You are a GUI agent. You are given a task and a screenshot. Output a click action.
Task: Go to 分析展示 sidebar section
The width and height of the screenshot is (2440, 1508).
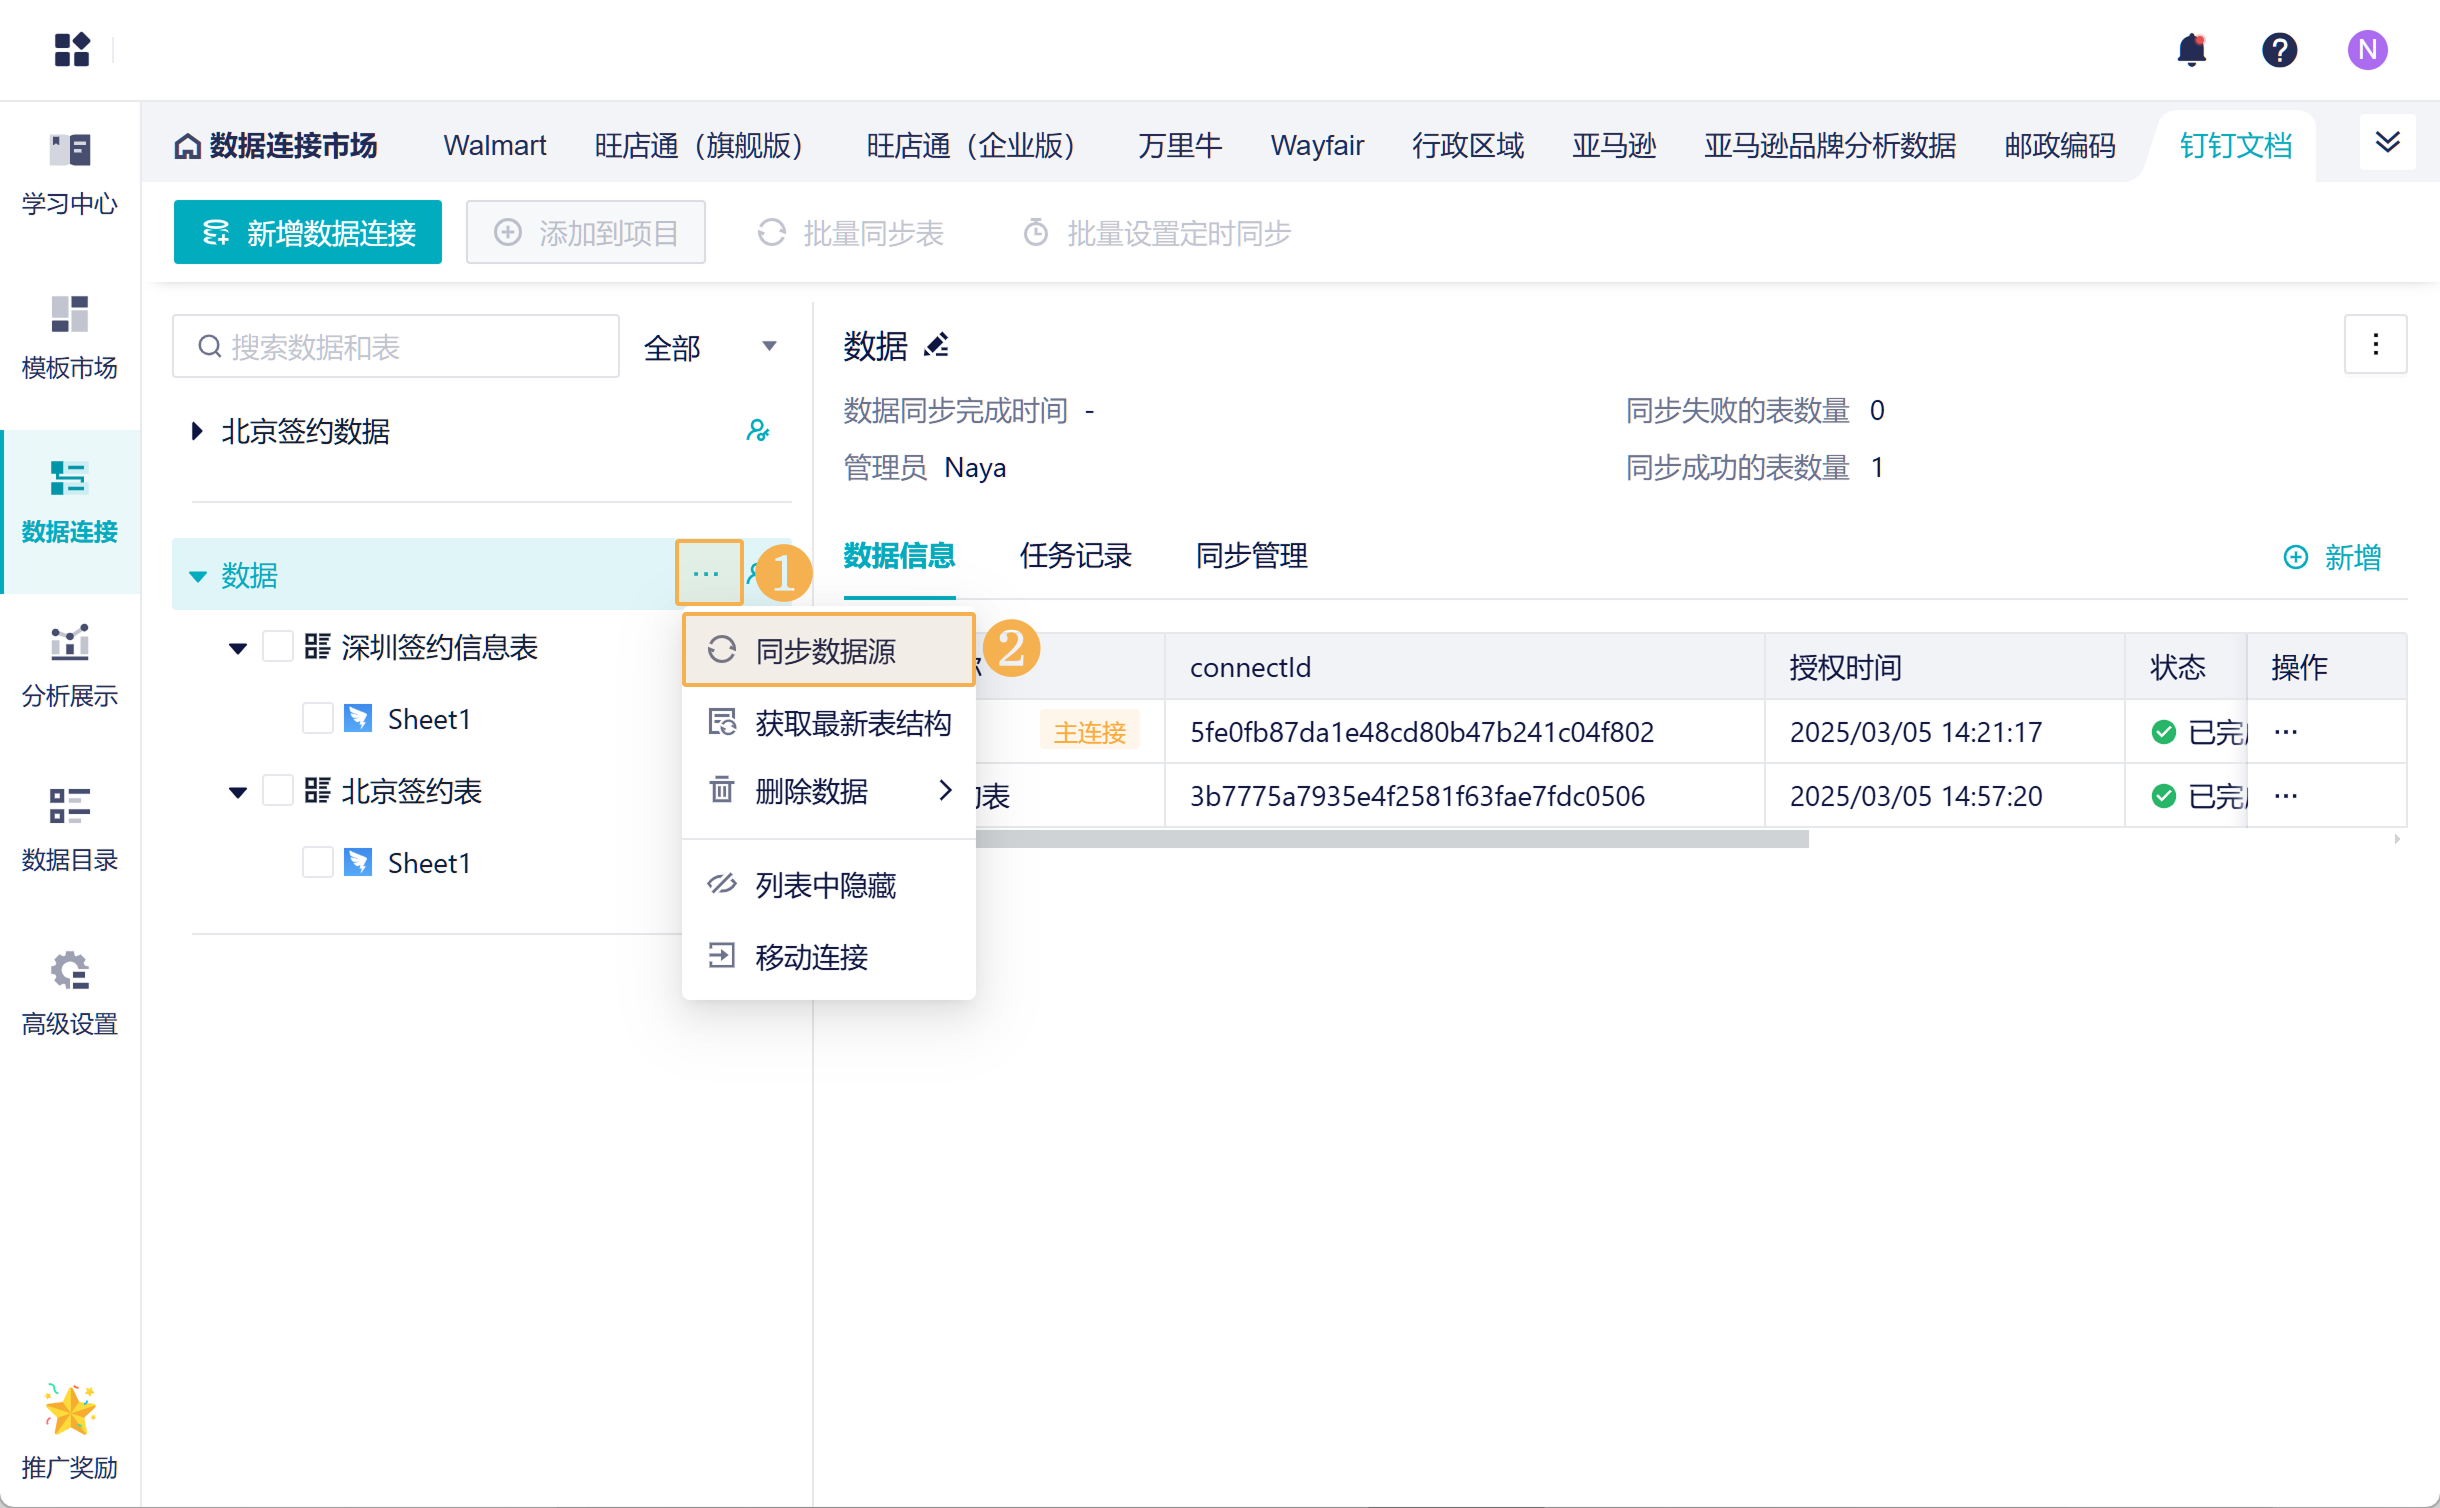[x=69, y=664]
